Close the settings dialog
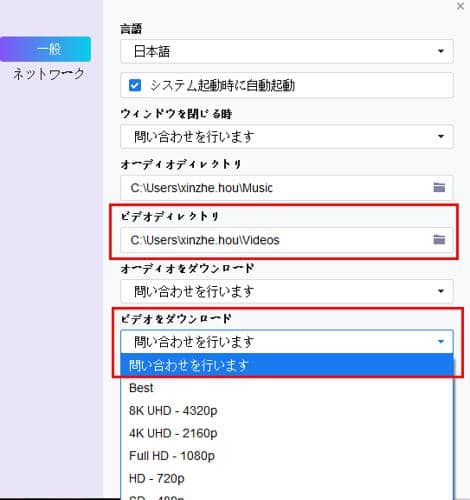This screenshot has height=500, width=470. point(460,6)
